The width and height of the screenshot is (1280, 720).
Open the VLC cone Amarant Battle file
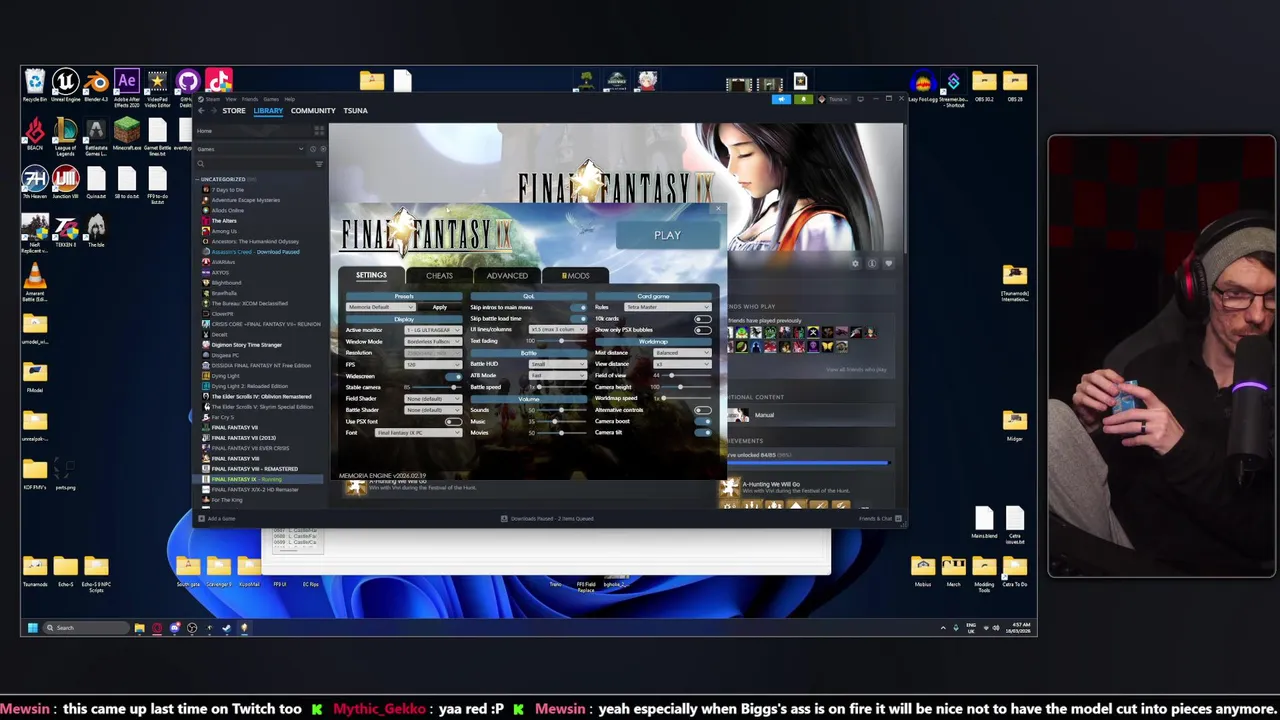(x=35, y=281)
